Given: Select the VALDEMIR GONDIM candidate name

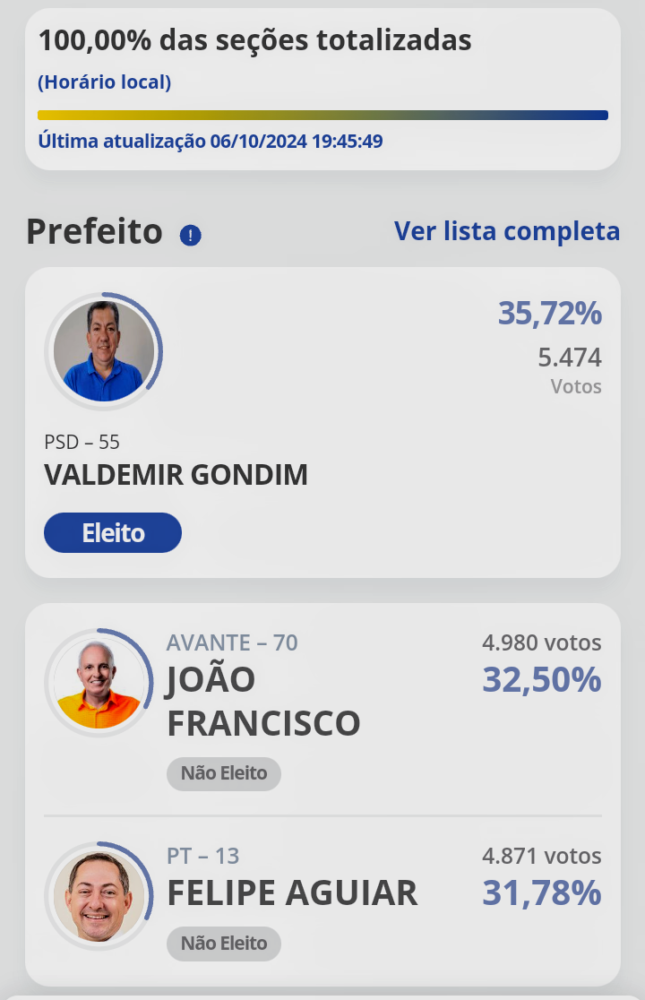Looking at the screenshot, I should coord(176,476).
